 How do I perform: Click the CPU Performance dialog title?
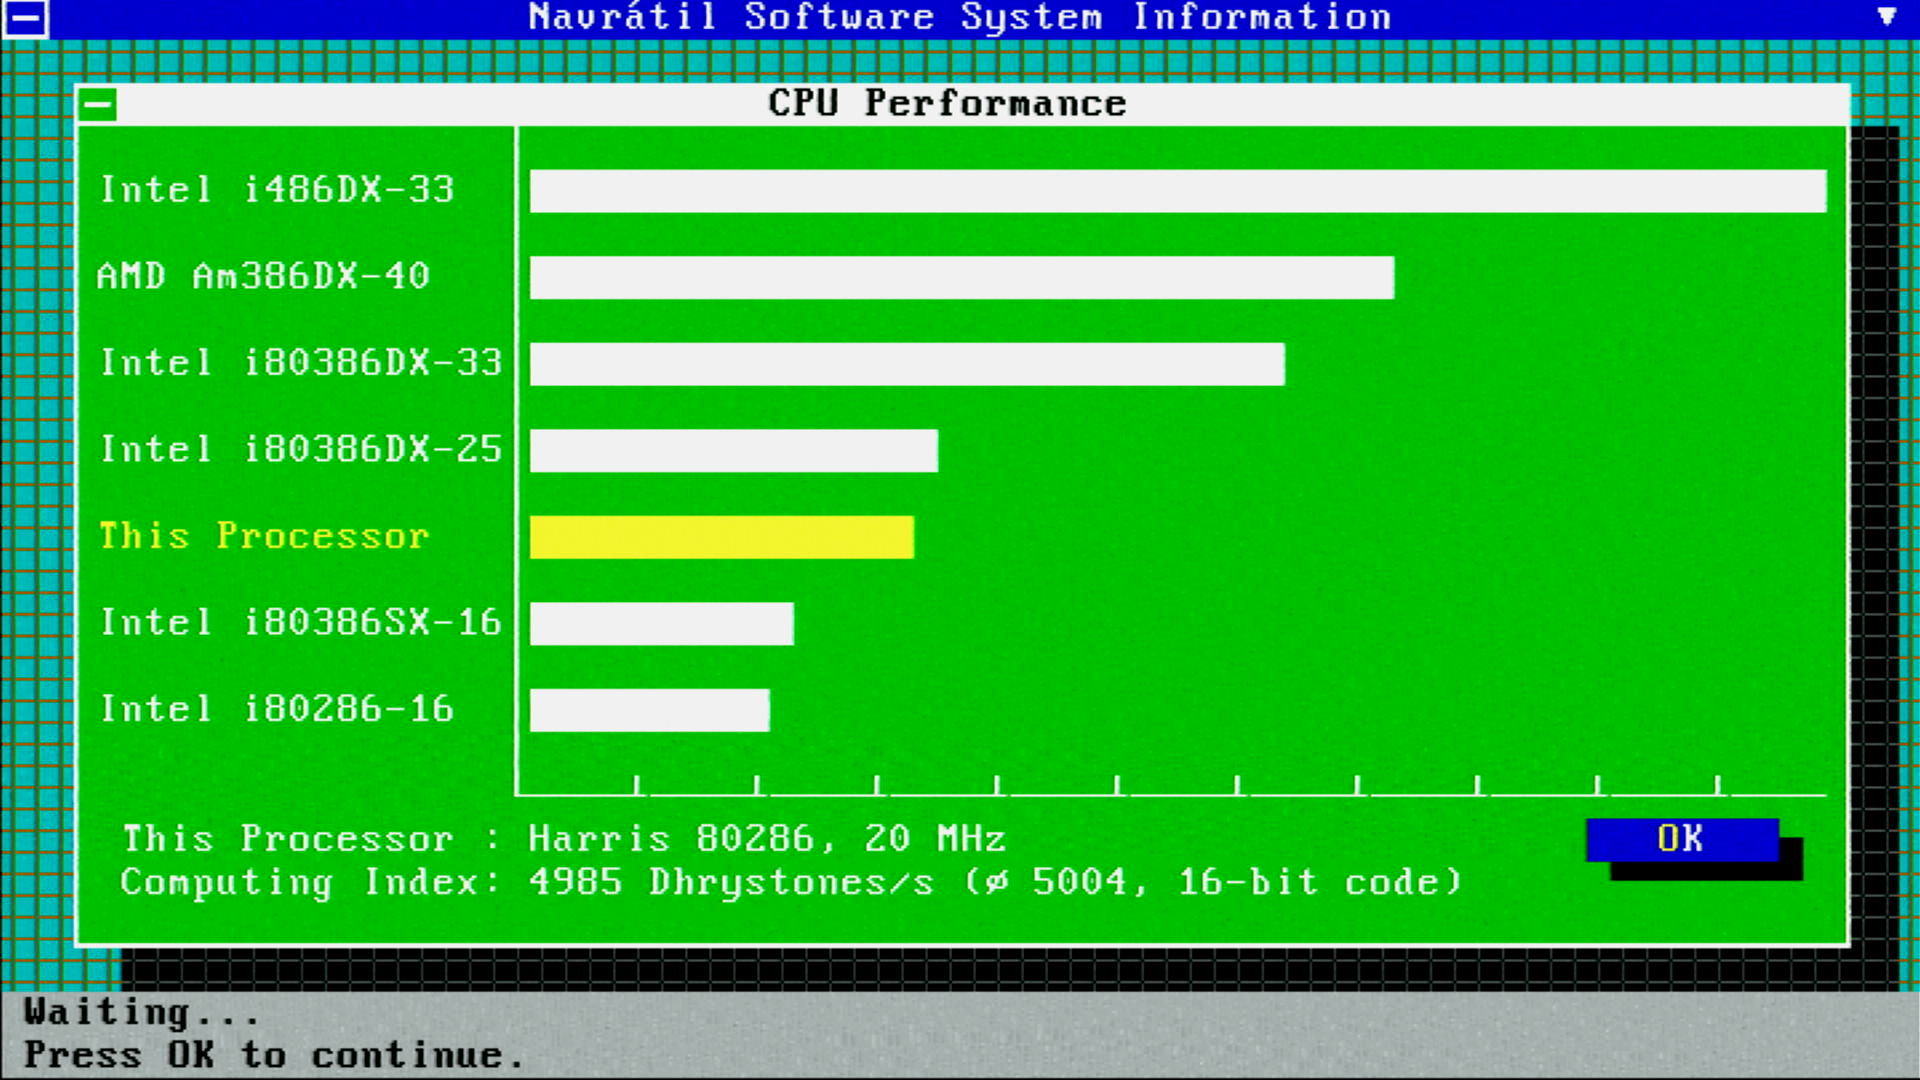[947, 104]
